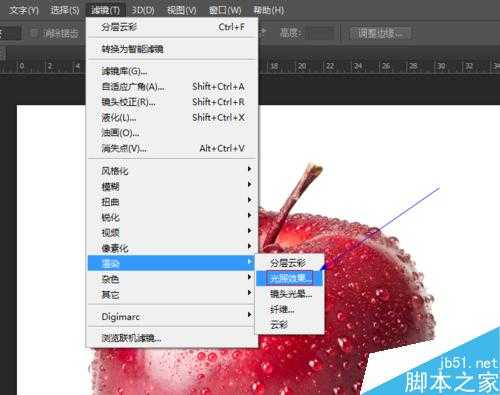500x395 pixels.
Task: Click the 调整边缘... button
Action: coord(380,33)
